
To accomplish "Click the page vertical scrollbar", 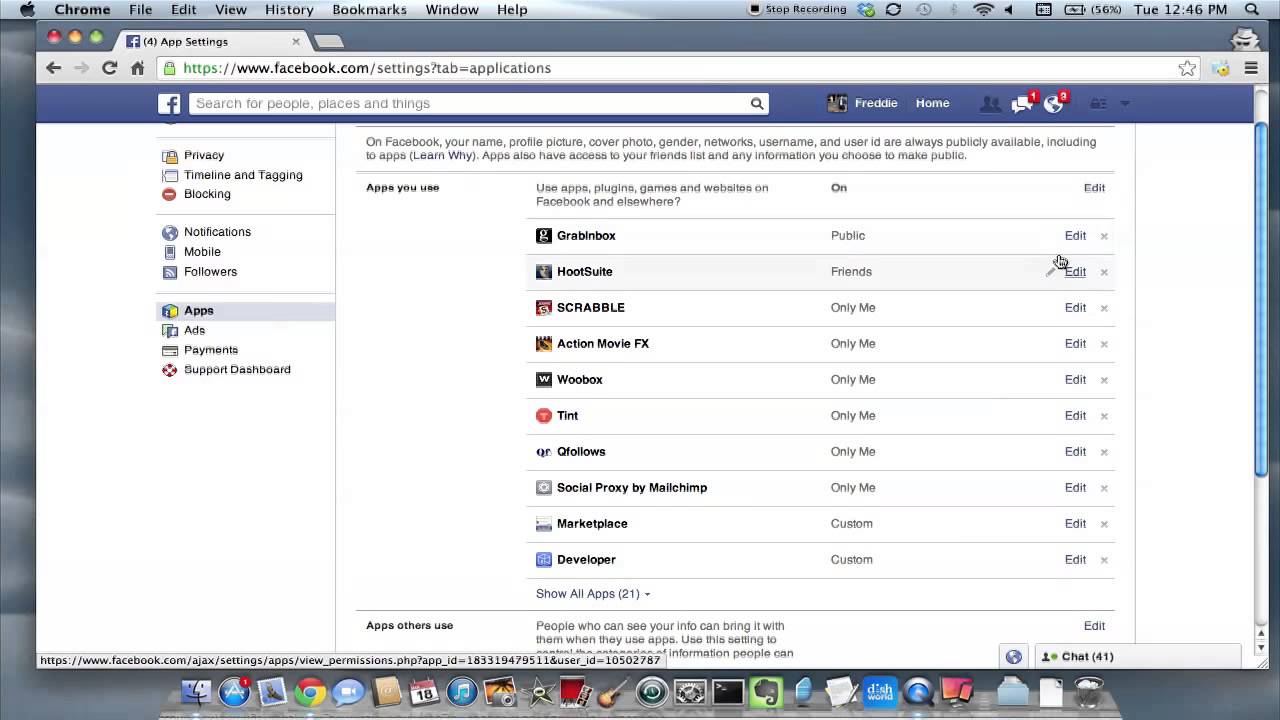I will pyautogui.click(x=1261, y=300).
